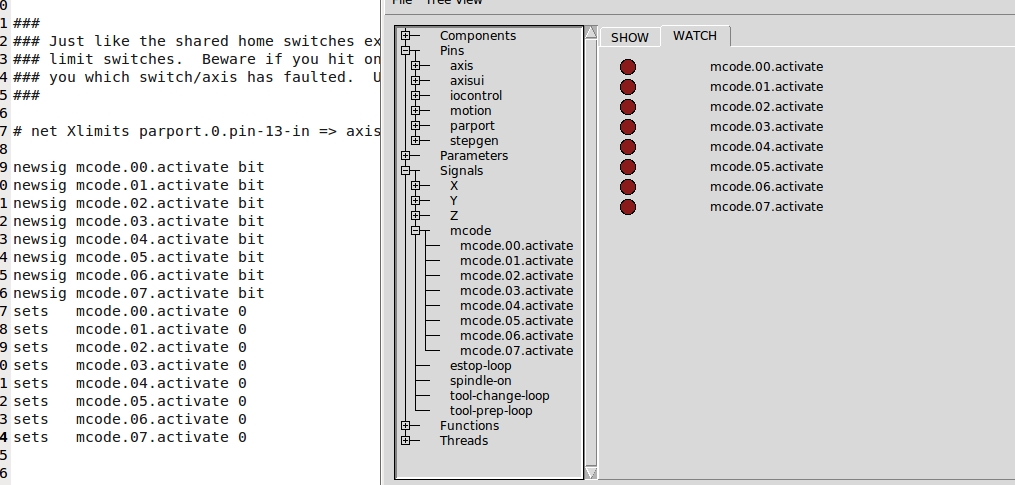The width and height of the screenshot is (1015, 485).
Task: Expand the Y signals node
Action: click(x=416, y=201)
